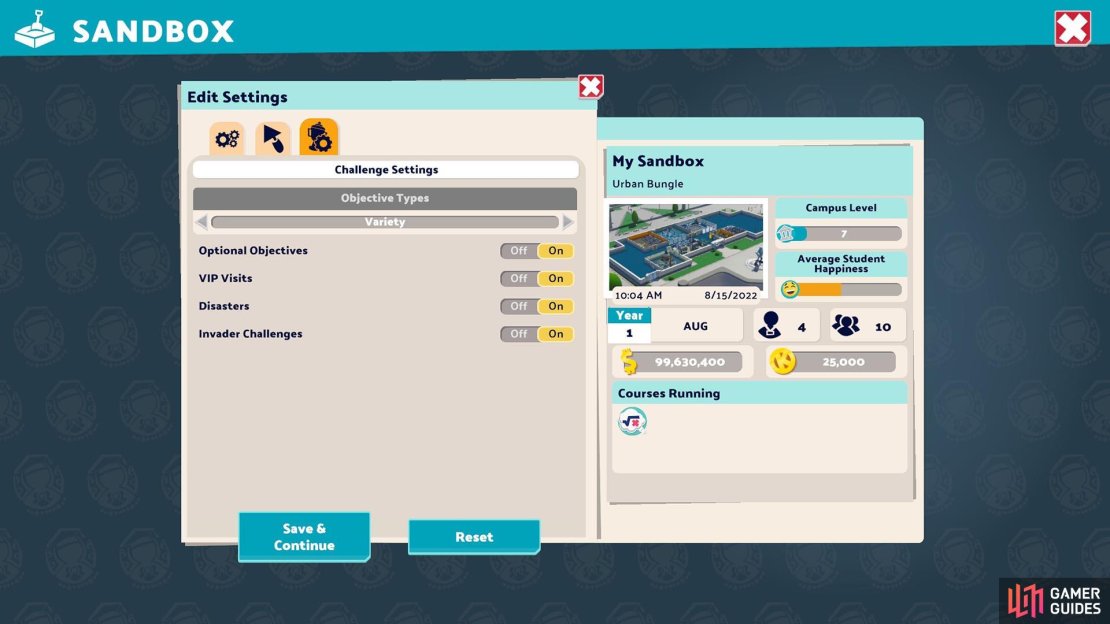This screenshot has height=624, width=1110.
Task: Click the Campus Level progress bar
Action: pos(842,234)
